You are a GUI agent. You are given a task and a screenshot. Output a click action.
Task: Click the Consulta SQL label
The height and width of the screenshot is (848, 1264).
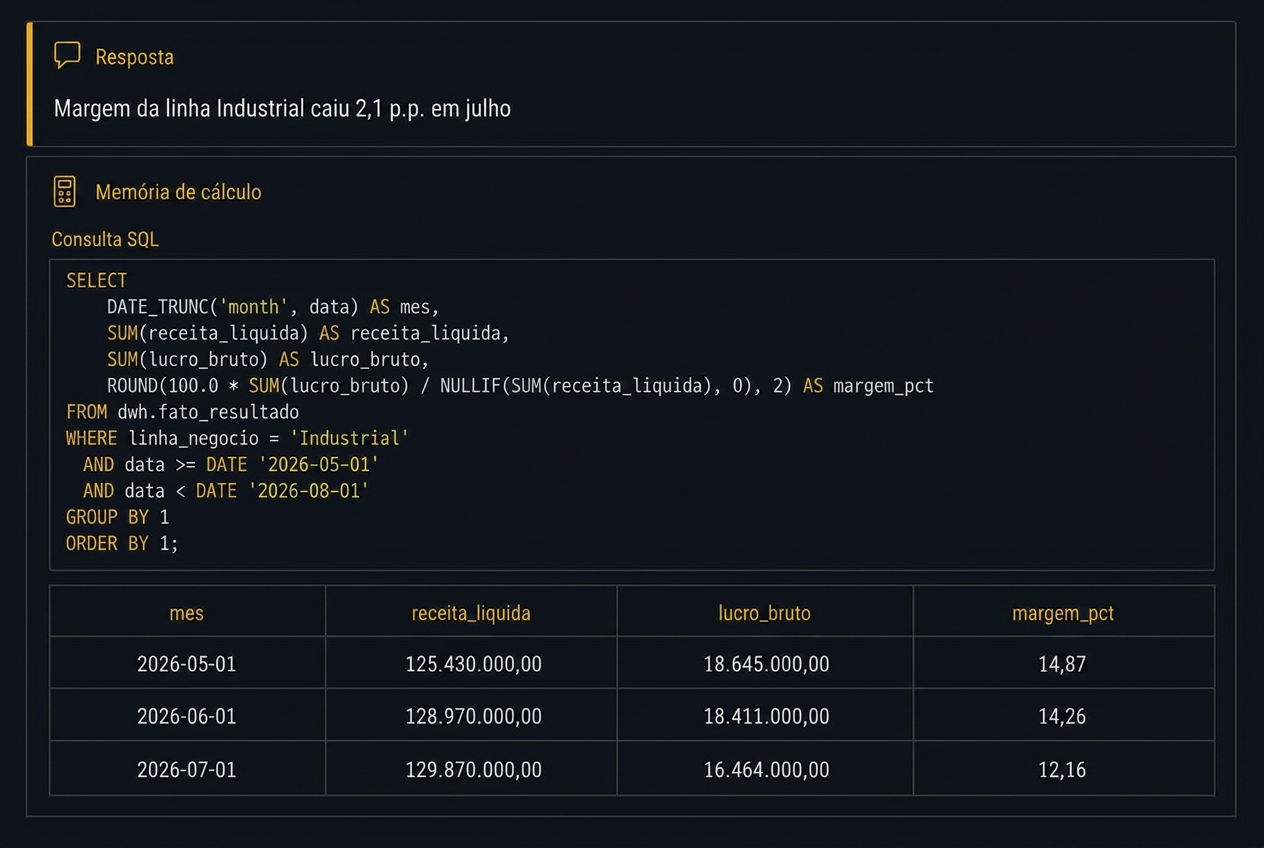click(x=105, y=239)
